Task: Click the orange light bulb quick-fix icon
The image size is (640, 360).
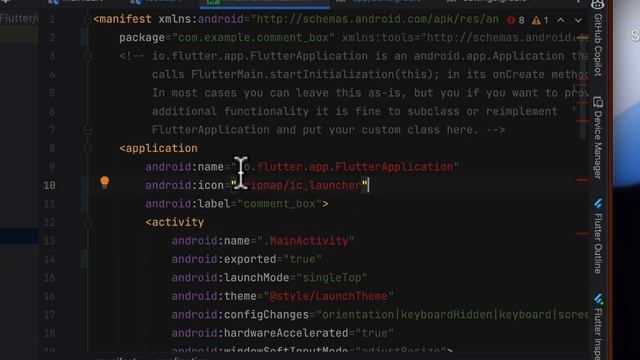Action: [105, 182]
